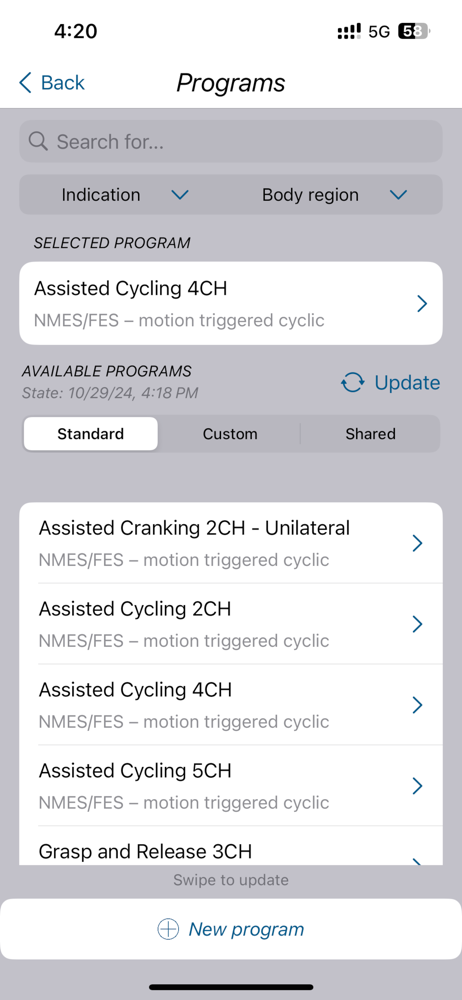
Task: Open Assisted Cycling 4CH in available list
Action: (231, 705)
